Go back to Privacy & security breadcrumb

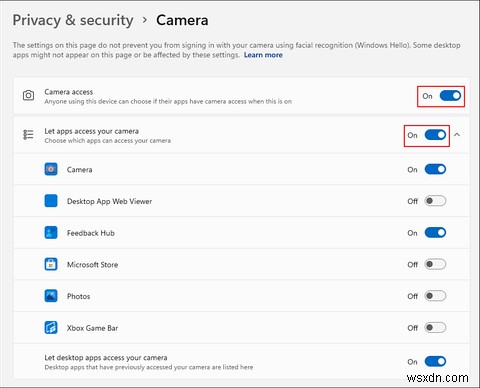(73, 20)
